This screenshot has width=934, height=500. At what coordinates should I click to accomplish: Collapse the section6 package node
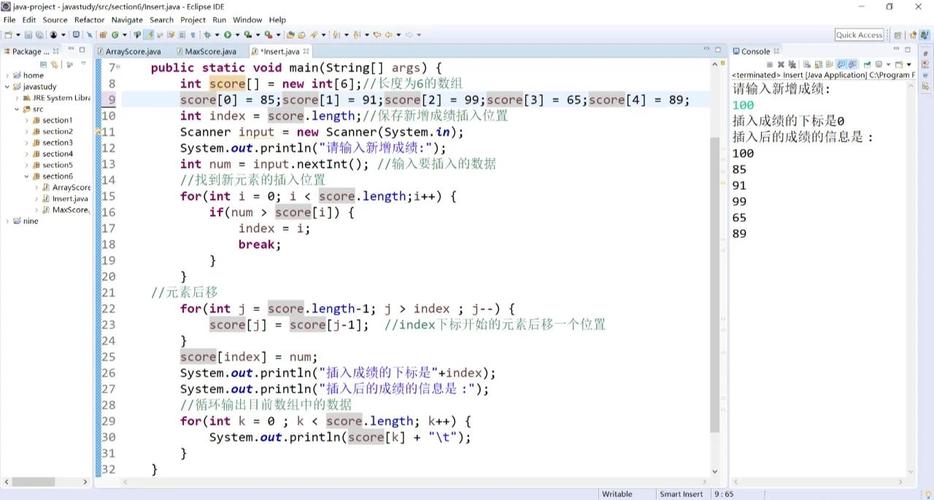[x=27, y=176]
